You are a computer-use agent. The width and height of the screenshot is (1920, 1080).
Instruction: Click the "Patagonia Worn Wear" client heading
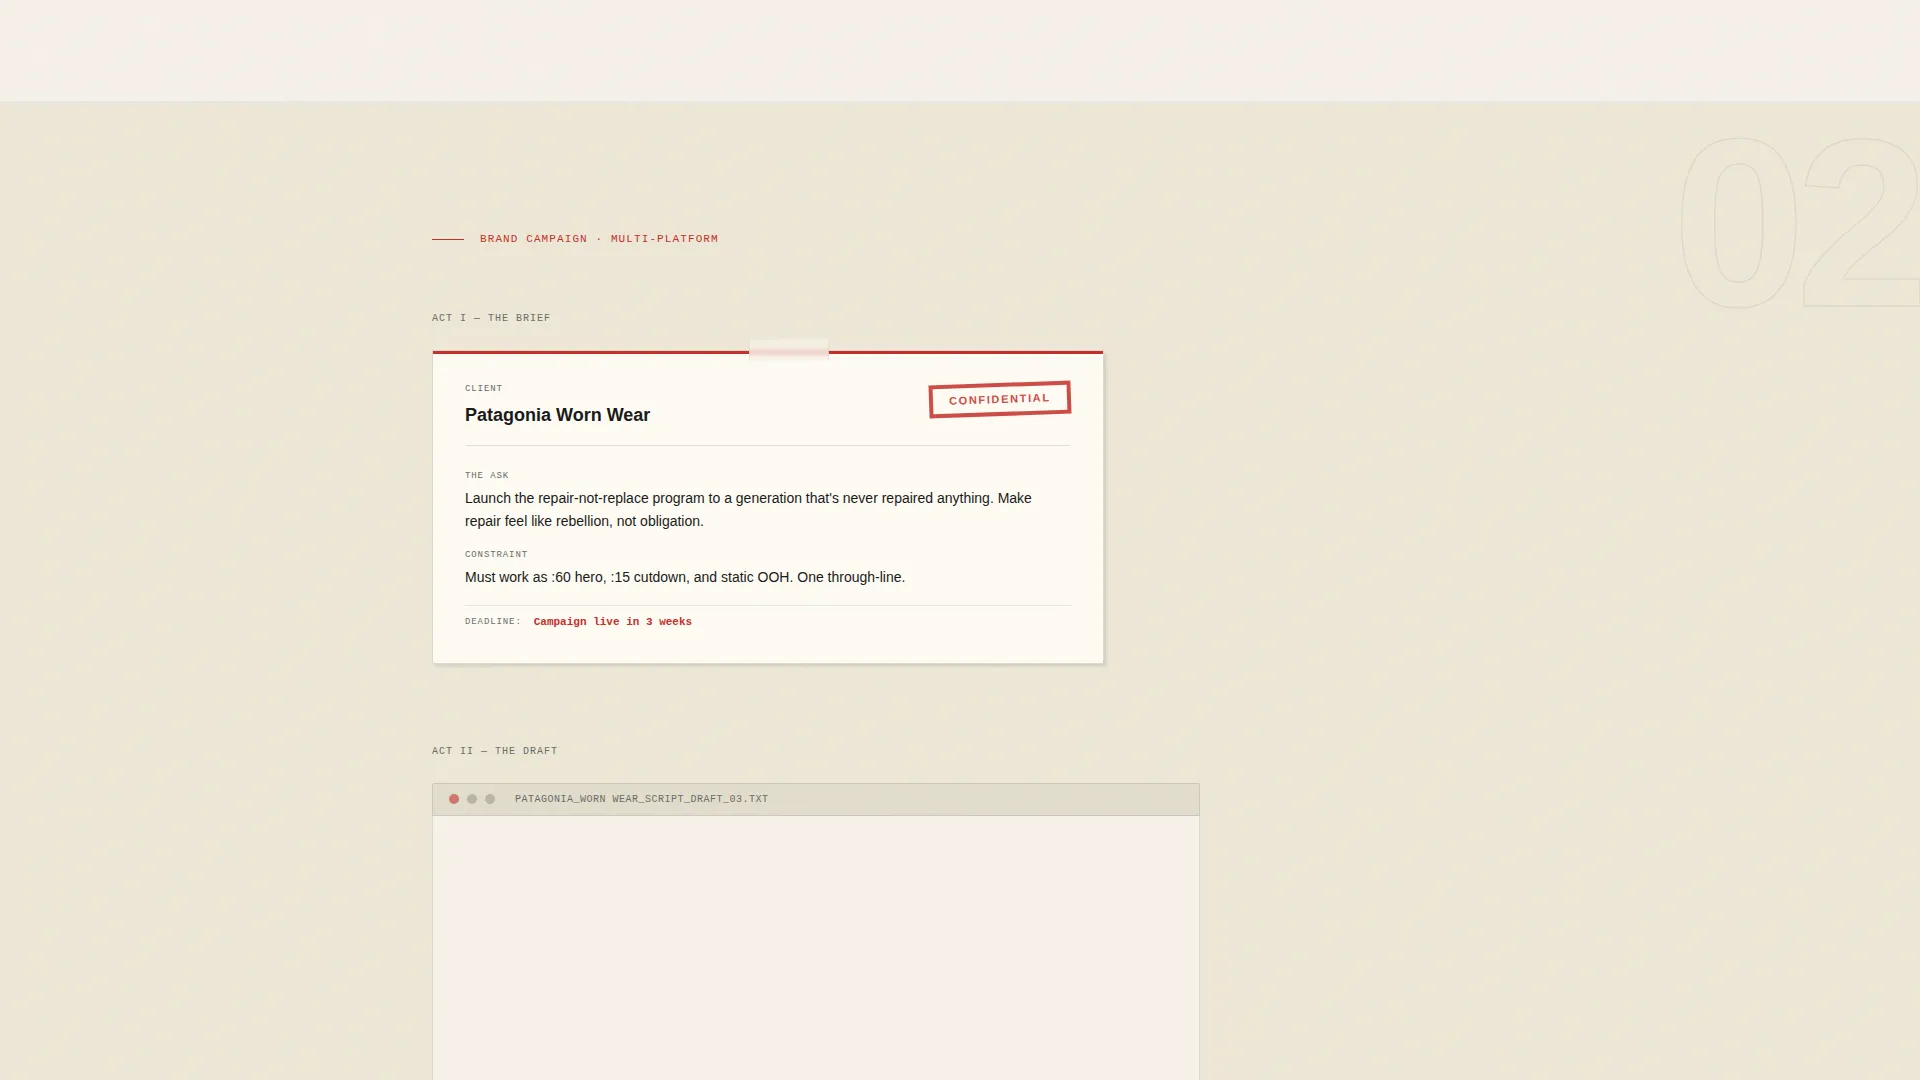(x=557, y=415)
